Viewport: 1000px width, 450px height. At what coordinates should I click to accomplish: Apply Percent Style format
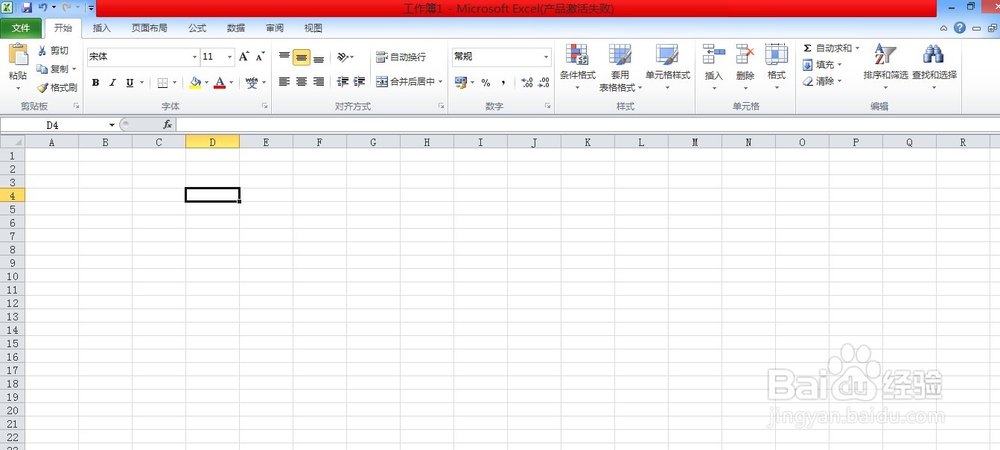point(486,82)
